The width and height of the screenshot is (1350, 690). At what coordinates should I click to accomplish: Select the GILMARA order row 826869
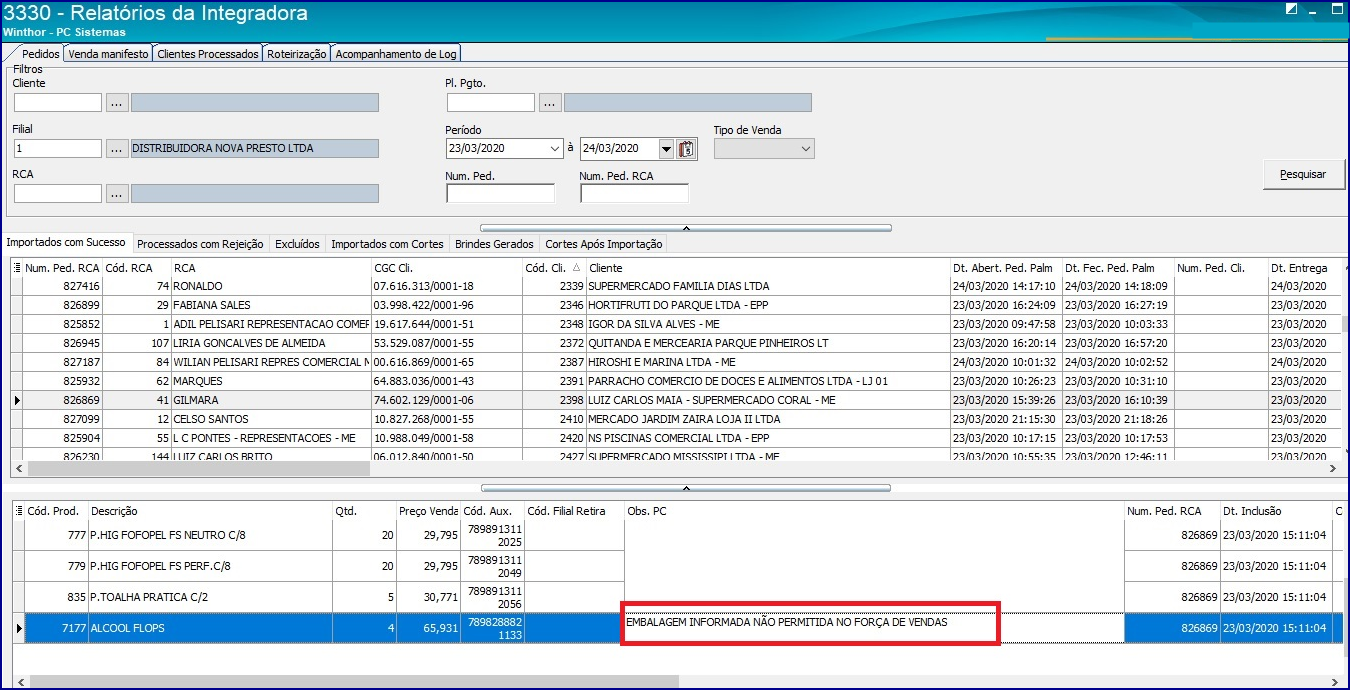pos(676,400)
